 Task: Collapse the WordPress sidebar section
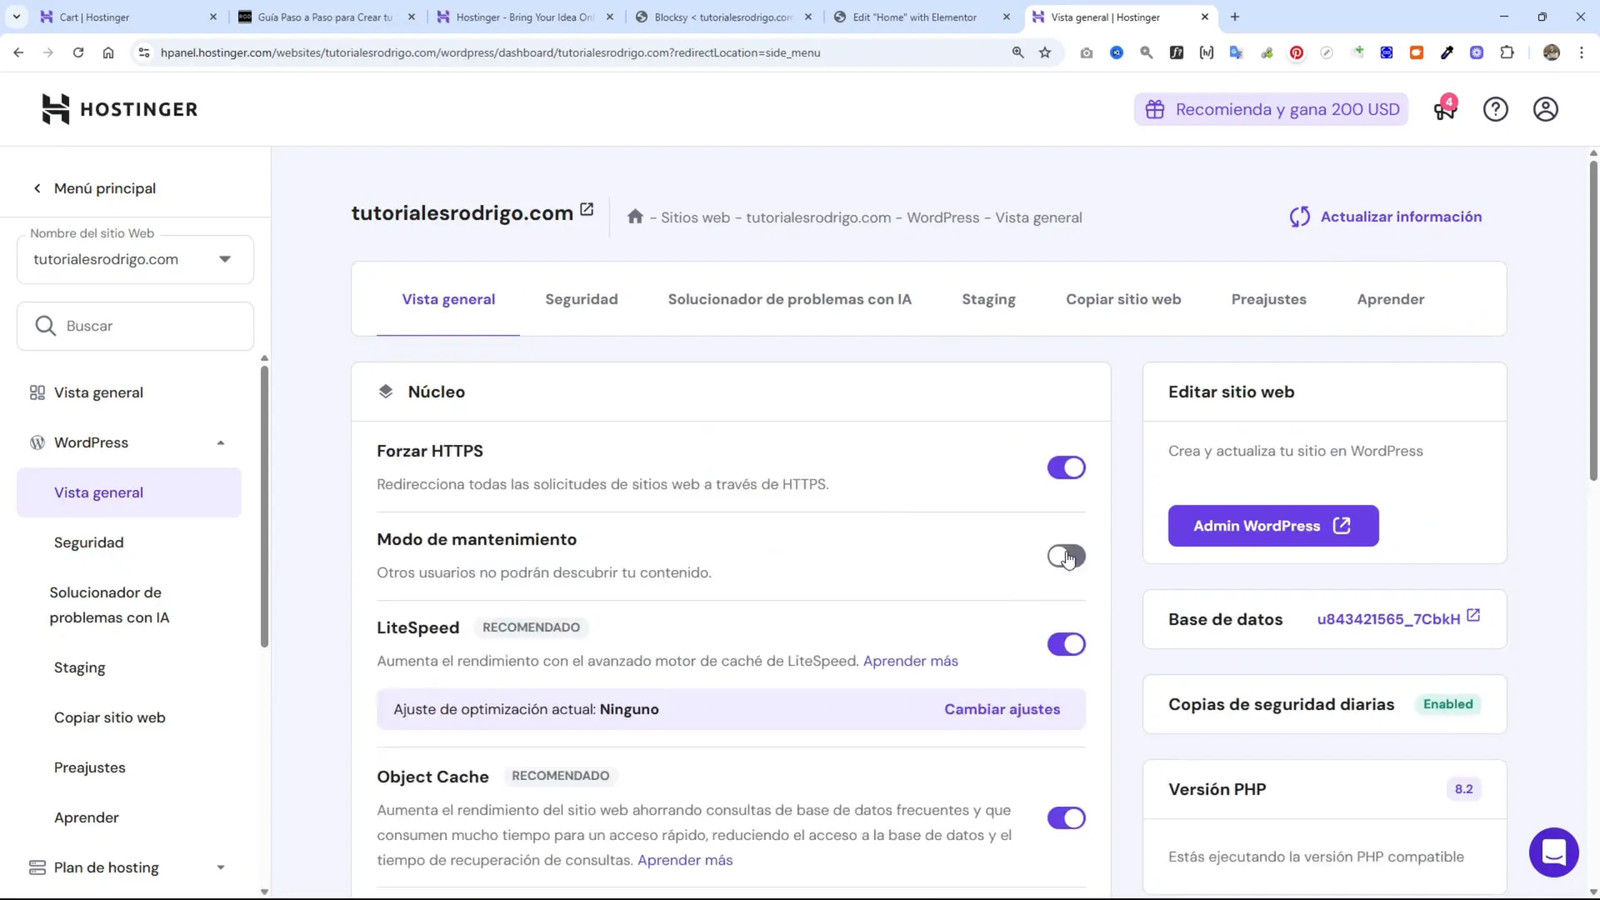coord(220,442)
